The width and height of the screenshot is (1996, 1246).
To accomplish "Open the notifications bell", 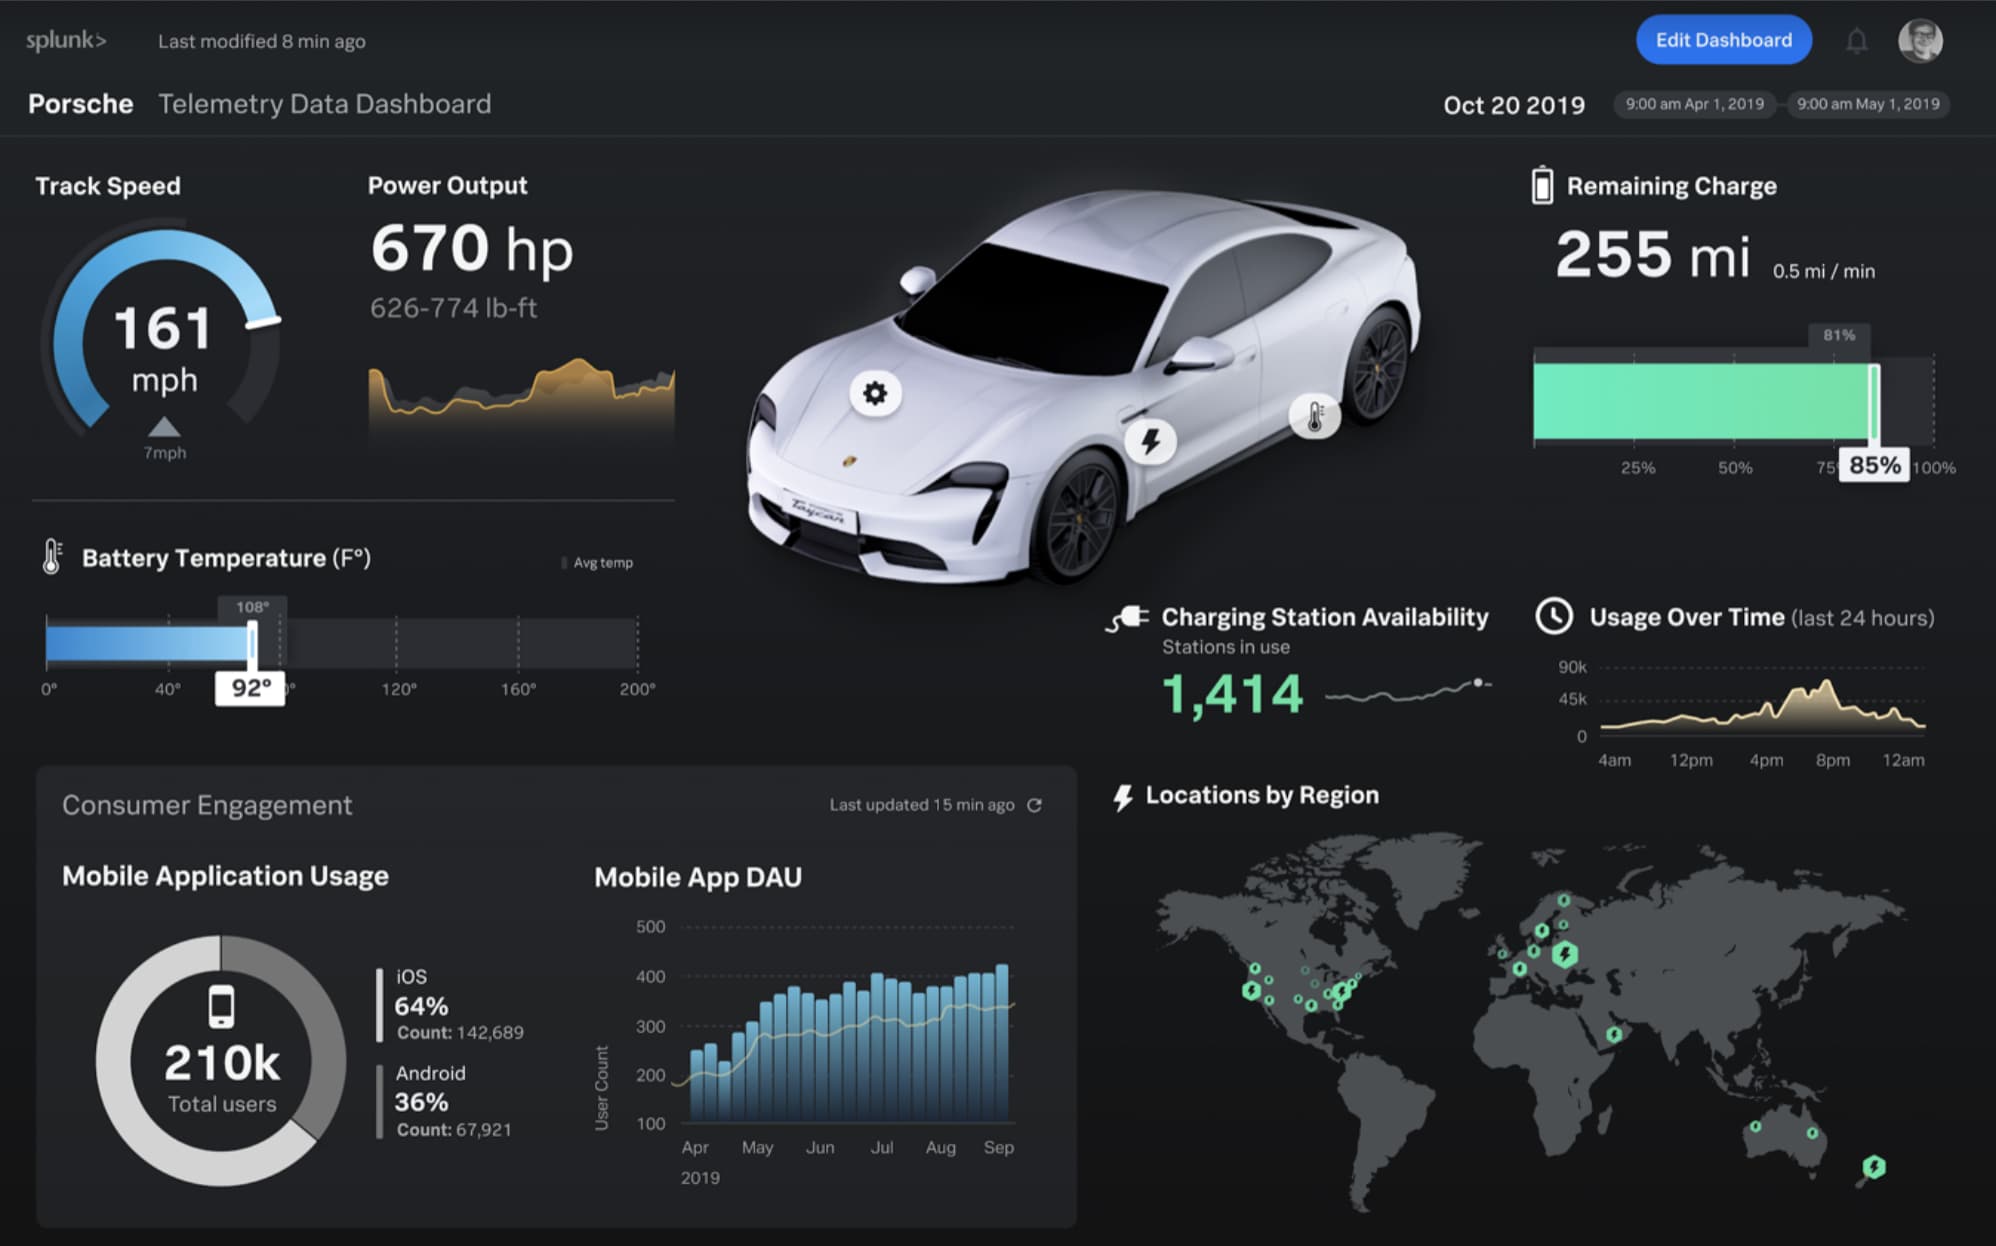I will pyautogui.click(x=1856, y=41).
